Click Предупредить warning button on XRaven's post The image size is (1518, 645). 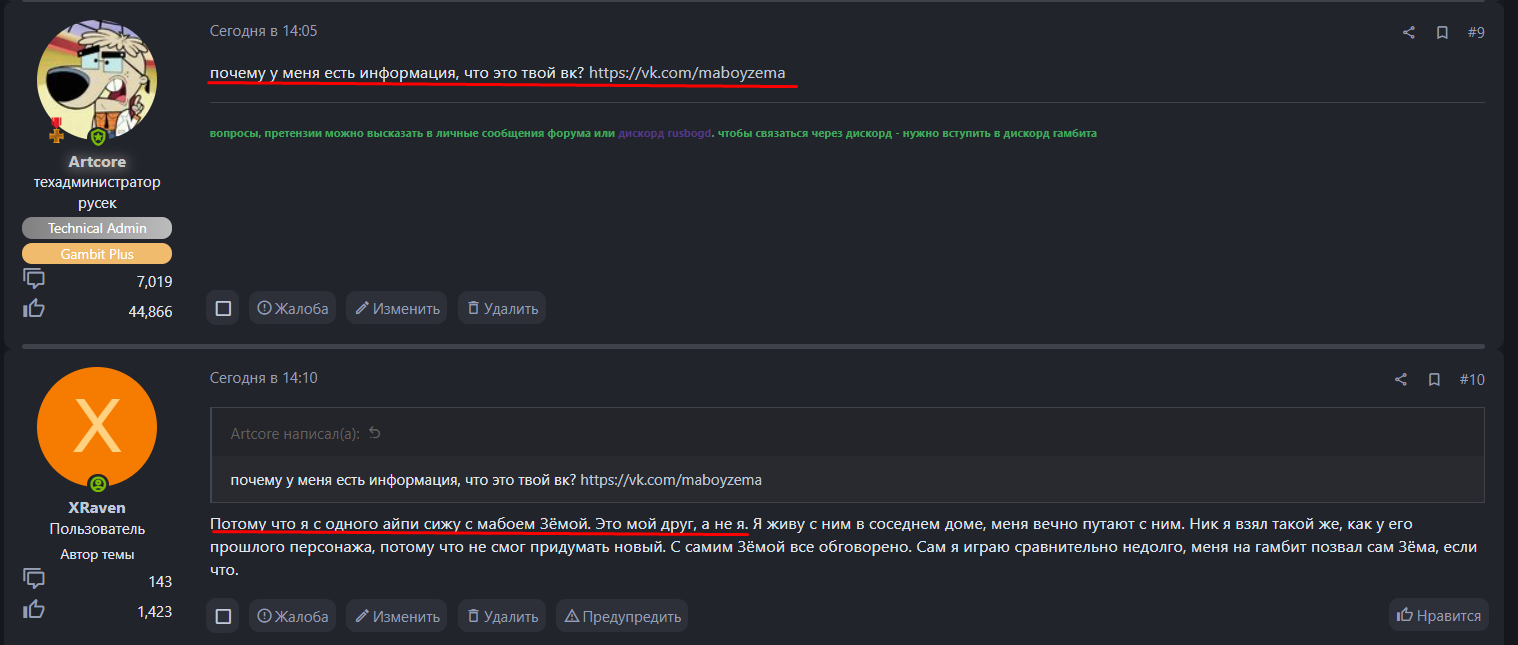point(622,616)
